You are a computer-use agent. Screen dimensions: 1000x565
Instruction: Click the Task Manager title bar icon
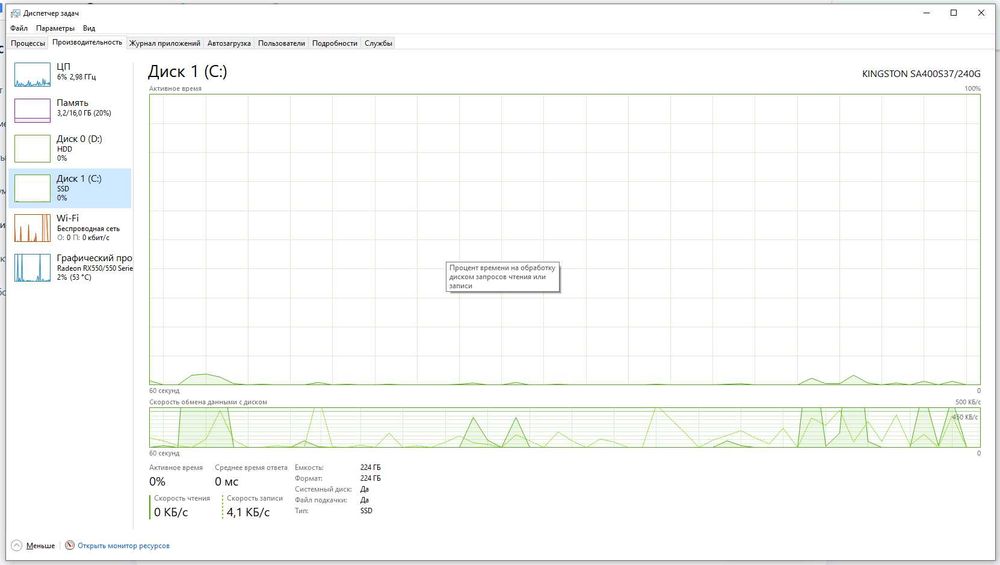[15, 13]
